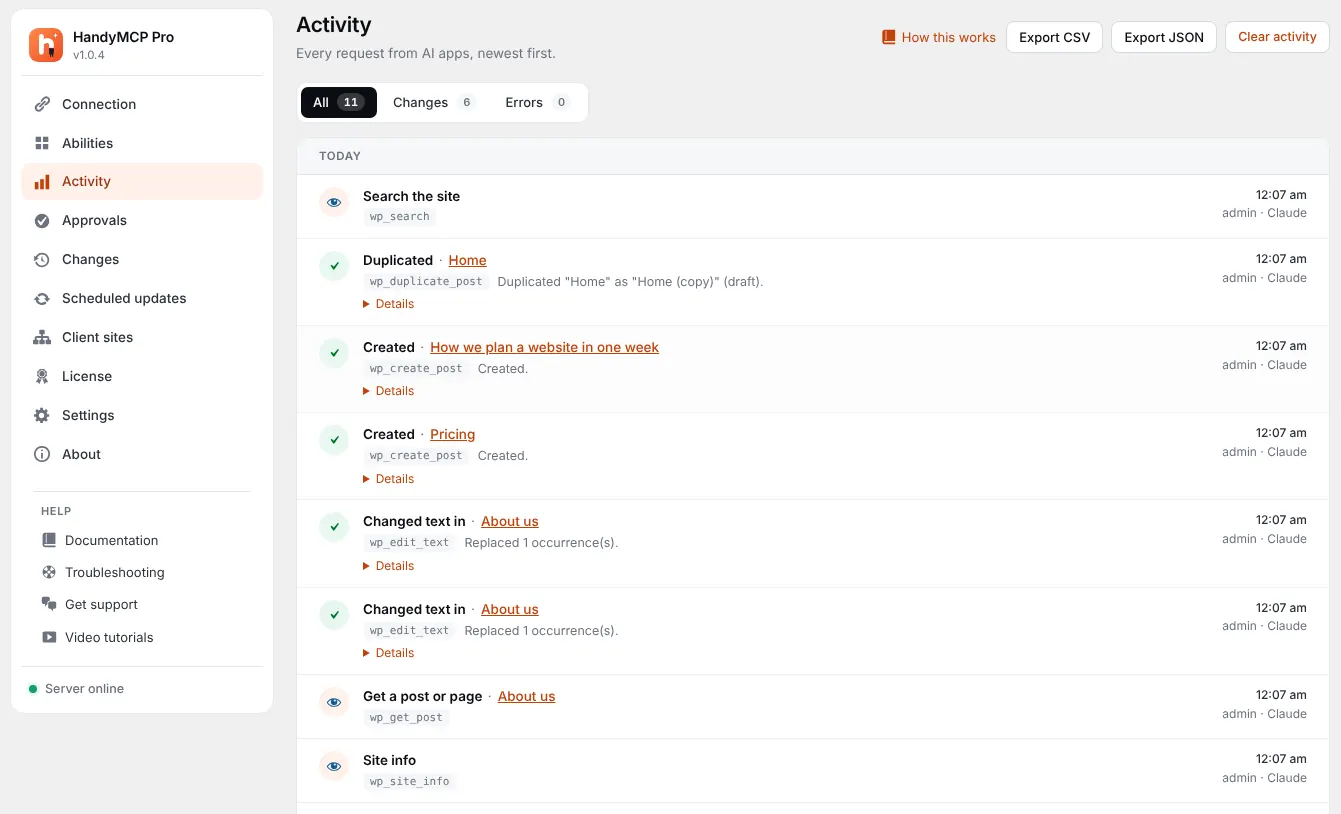Click the Troubleshooting lifebuoy icon
The width and height of the screenshot is (1341, 814).
click(49, 573)
